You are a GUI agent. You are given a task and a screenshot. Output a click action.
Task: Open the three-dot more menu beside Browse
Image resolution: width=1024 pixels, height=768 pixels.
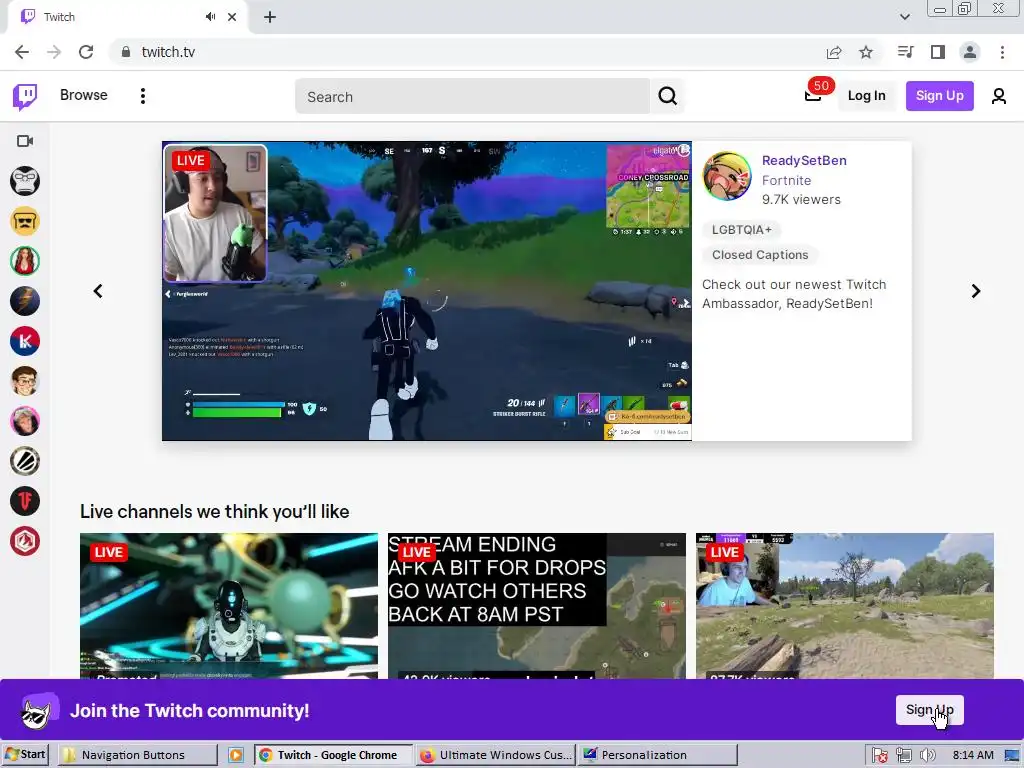tap(143, 96)
